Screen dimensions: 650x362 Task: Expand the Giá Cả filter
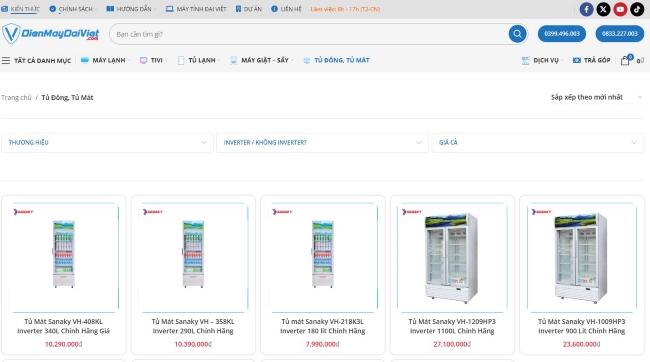[x=538, y=143]
